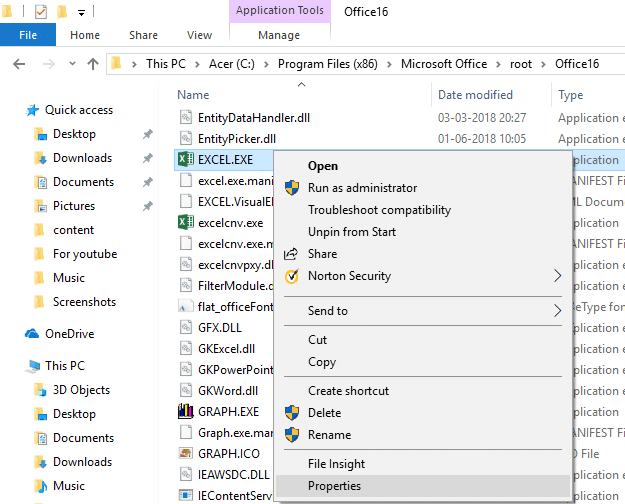This screenshot has width=625, height=504.
Task: Click the Properties checkmark quick access icon
Action: pyautogui.click(x=41, y=12)
